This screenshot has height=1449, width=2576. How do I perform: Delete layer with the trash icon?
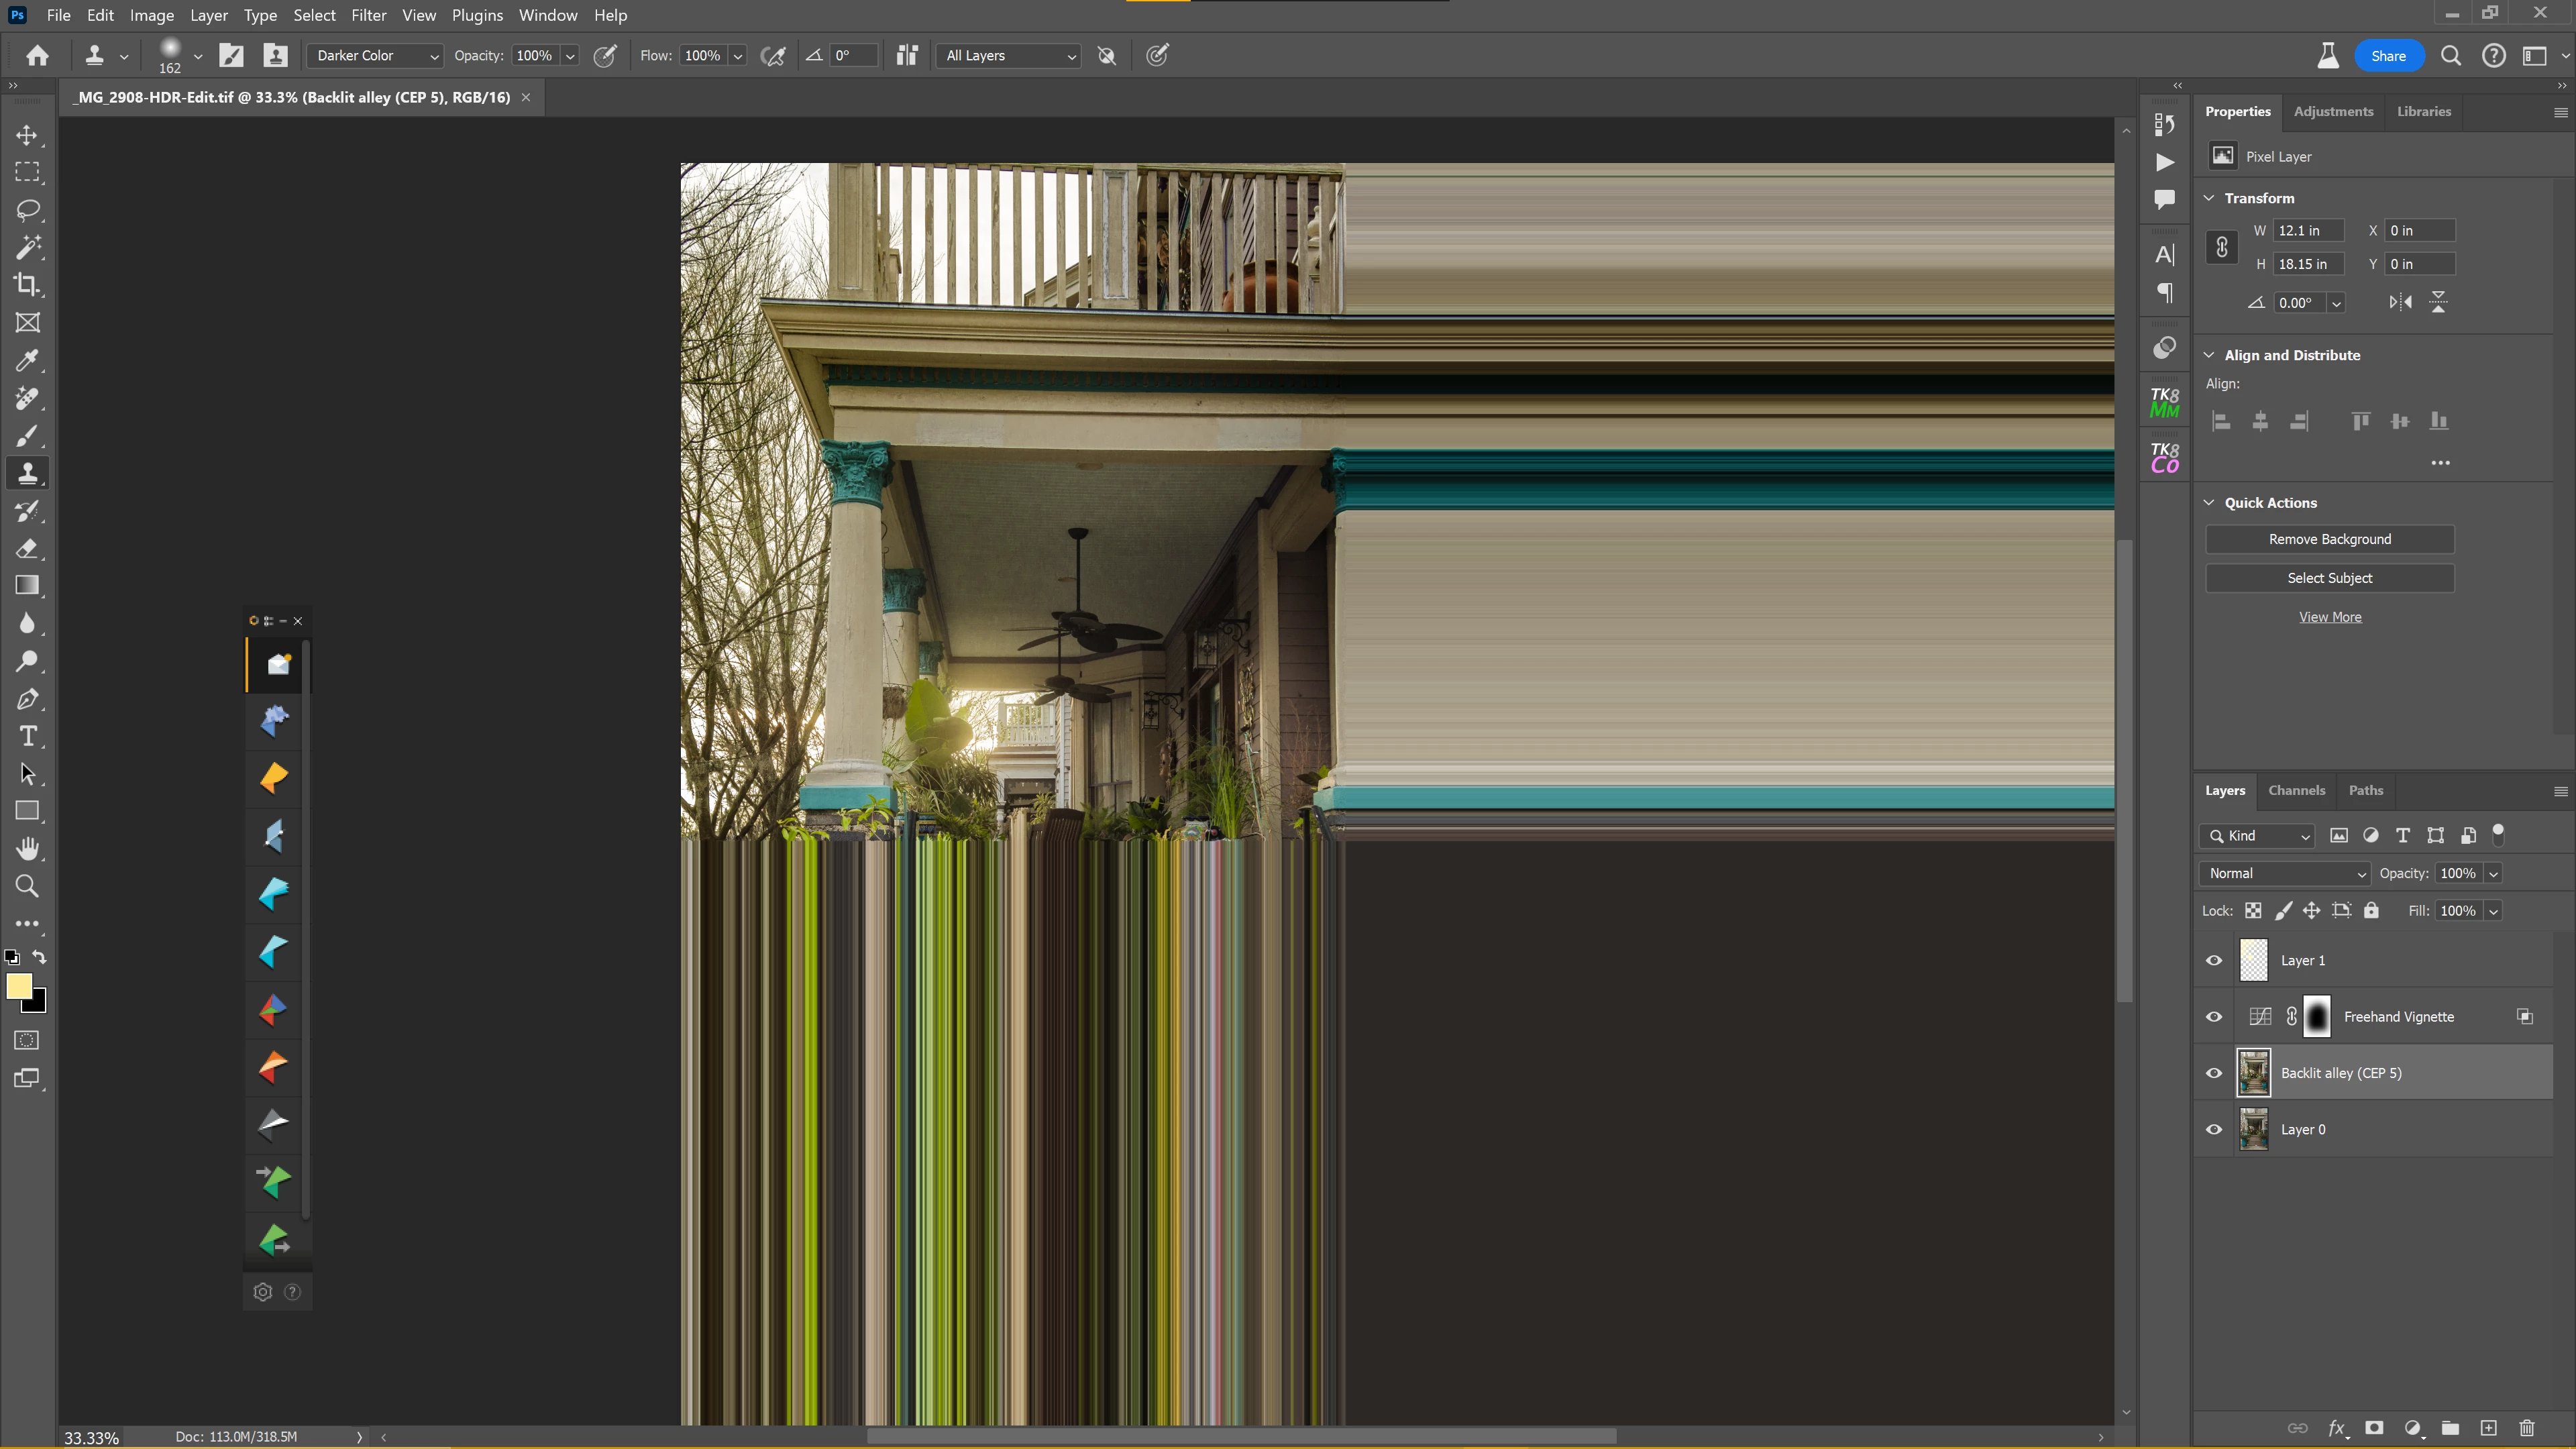2527,1428
